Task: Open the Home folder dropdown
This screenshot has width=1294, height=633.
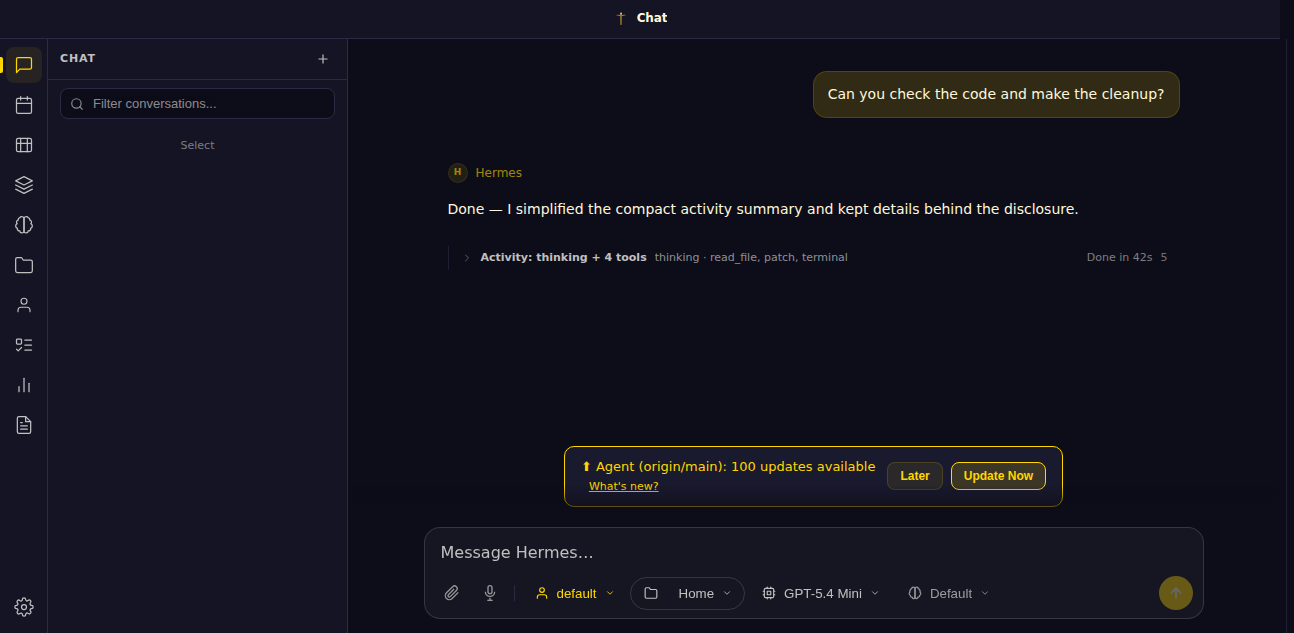Action: point(687,593)
